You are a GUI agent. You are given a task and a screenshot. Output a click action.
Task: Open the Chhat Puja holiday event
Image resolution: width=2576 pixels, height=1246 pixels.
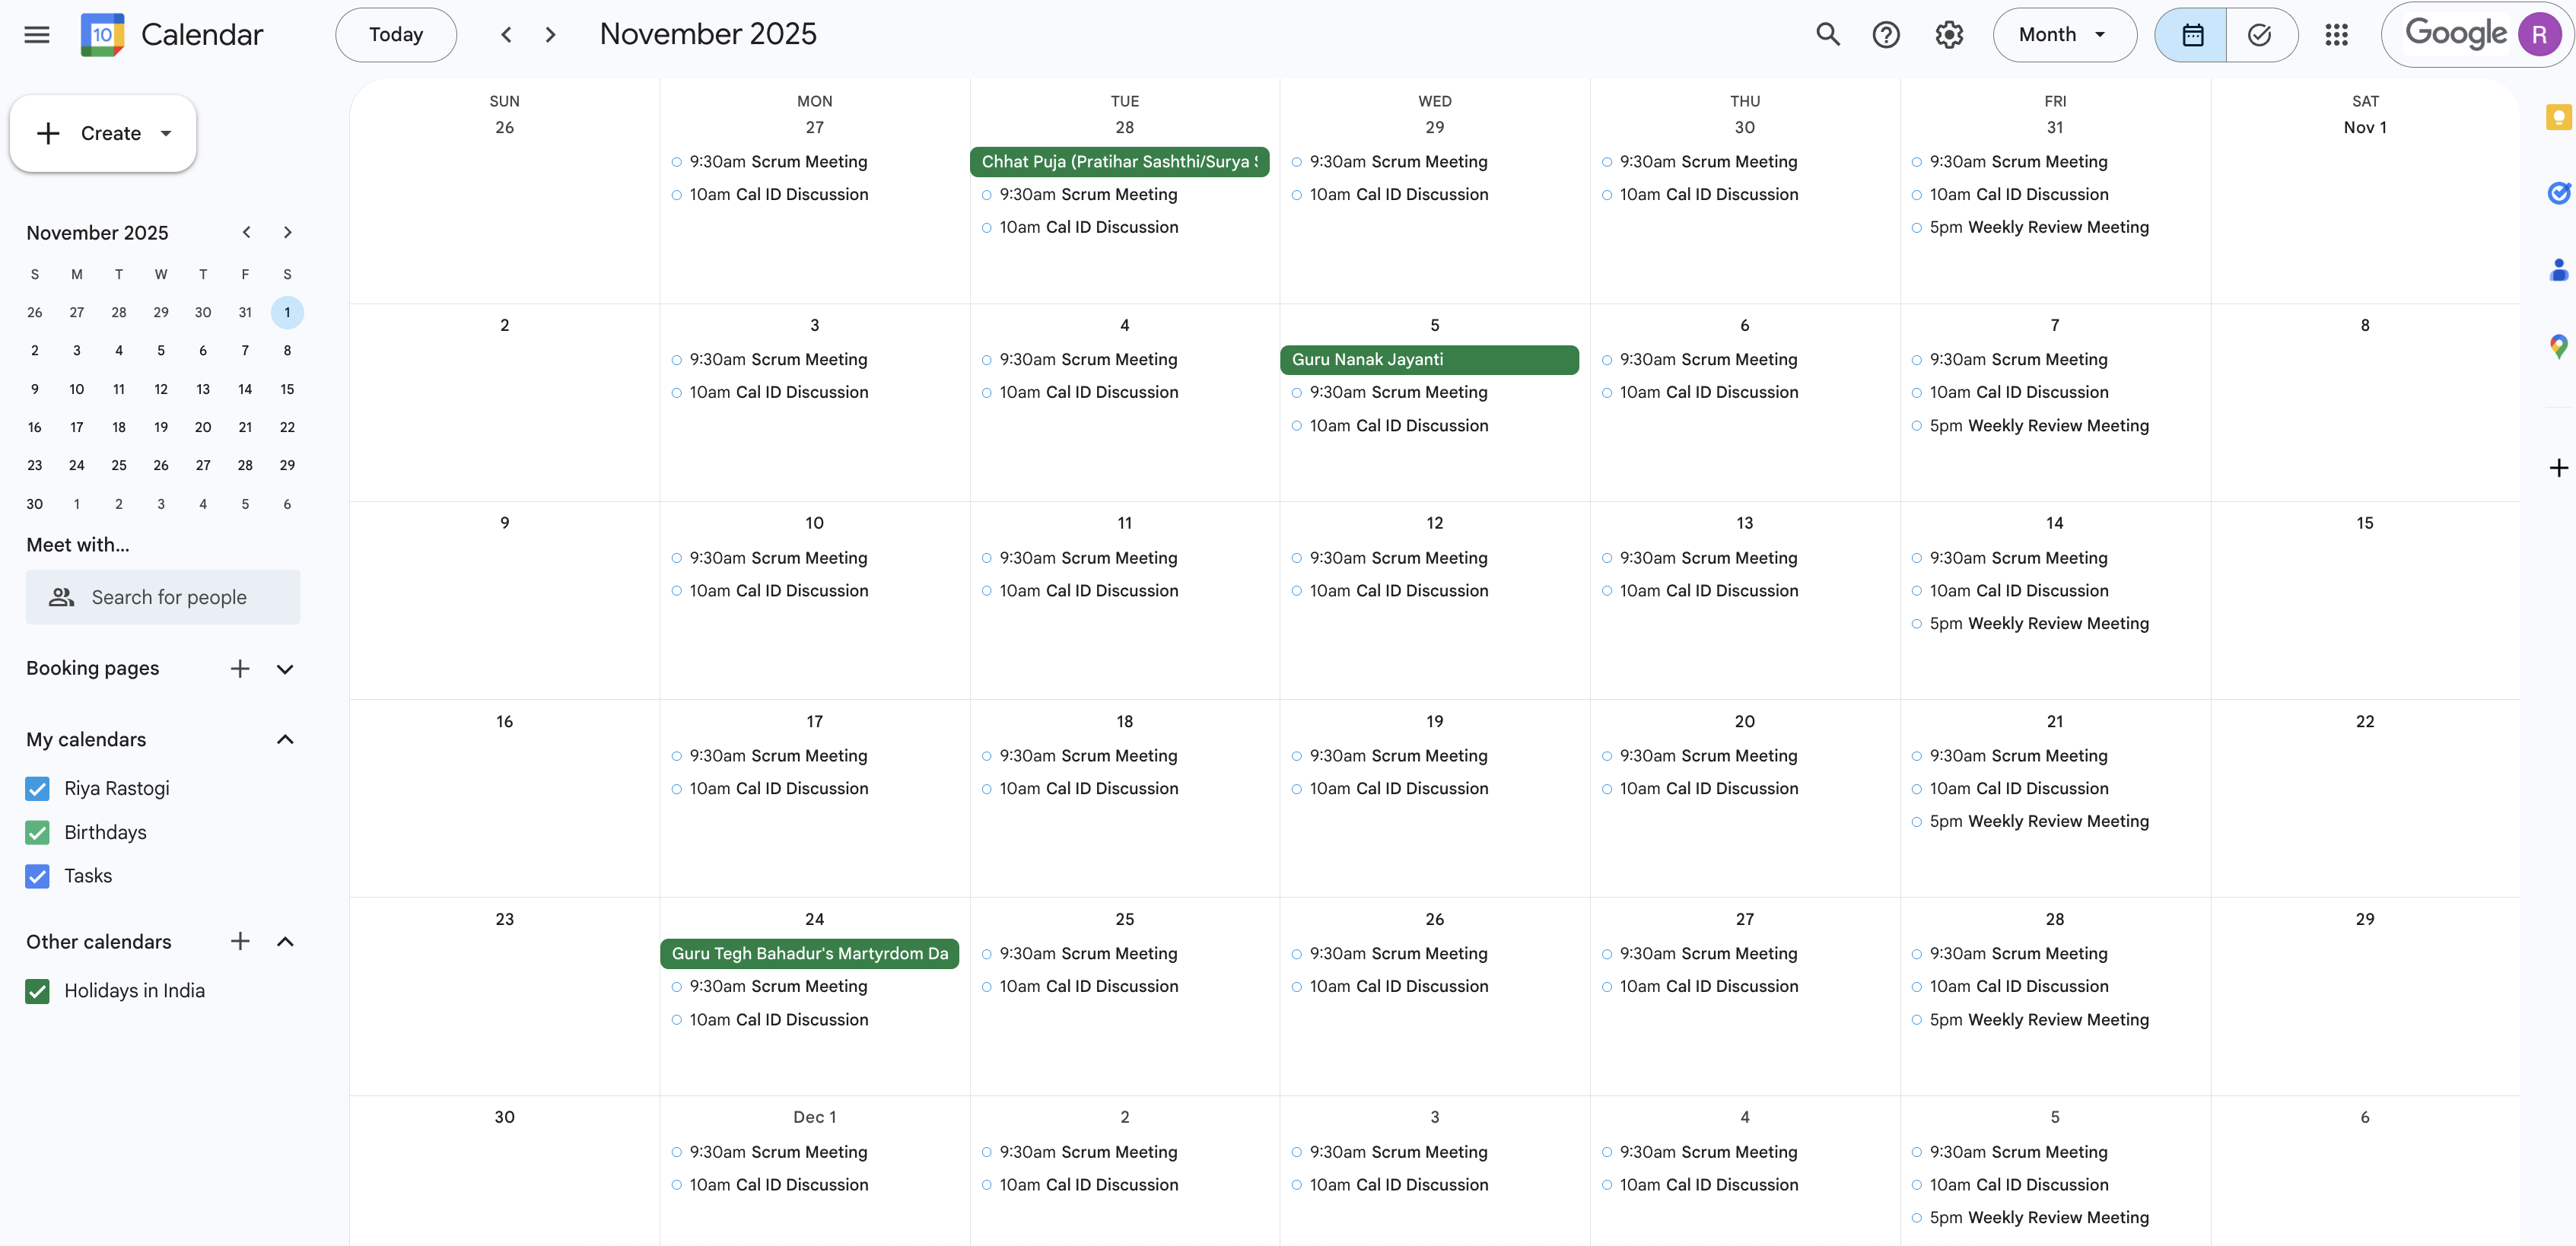tap(1119, 161)
